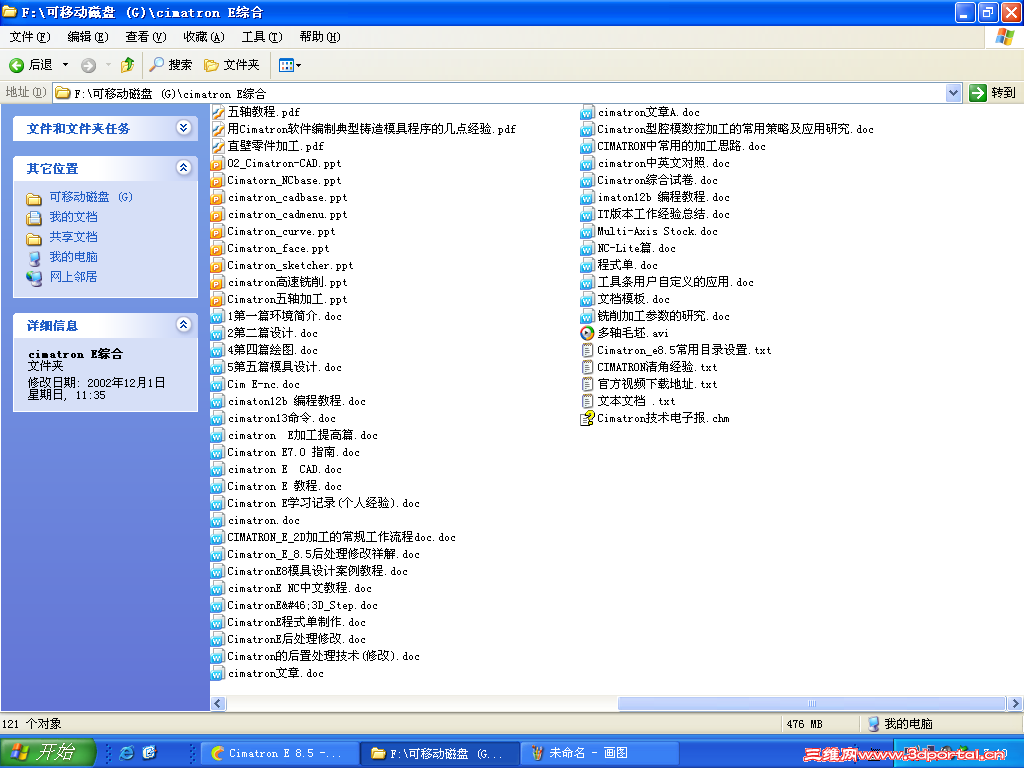Toggle the Folders (文件夹) pane button
The height and width of the screenshot is (768, 1024).
[232, 65]
